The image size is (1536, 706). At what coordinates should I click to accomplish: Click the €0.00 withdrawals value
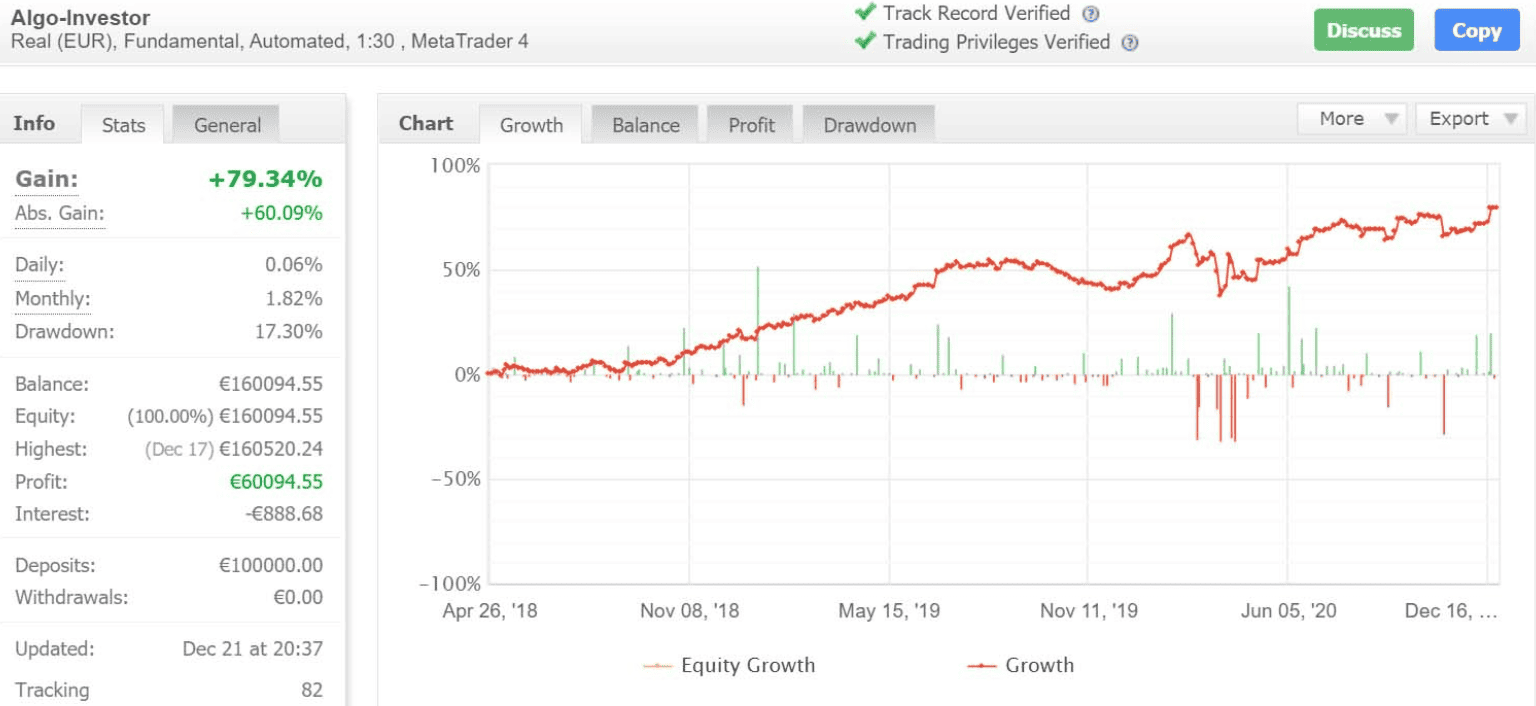point(298,597)
